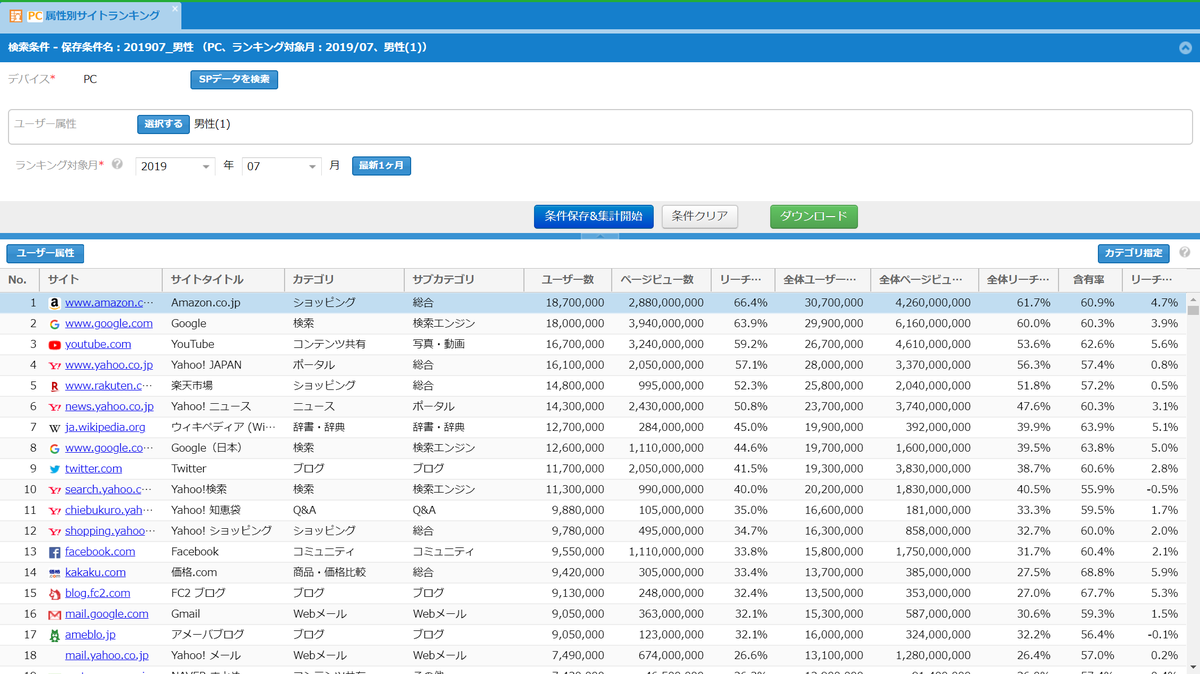Click help icon beside ランキング対象月
Viewport: 1200px width, 674px height.
(x=117, y=165)
